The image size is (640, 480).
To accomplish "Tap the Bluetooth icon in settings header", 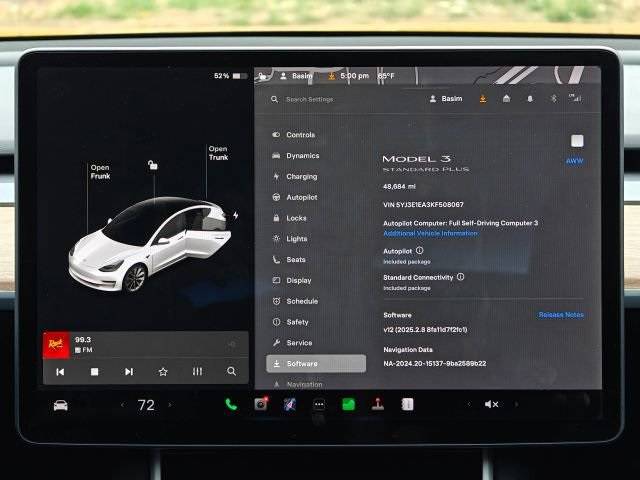I will (x=553, y=98).
